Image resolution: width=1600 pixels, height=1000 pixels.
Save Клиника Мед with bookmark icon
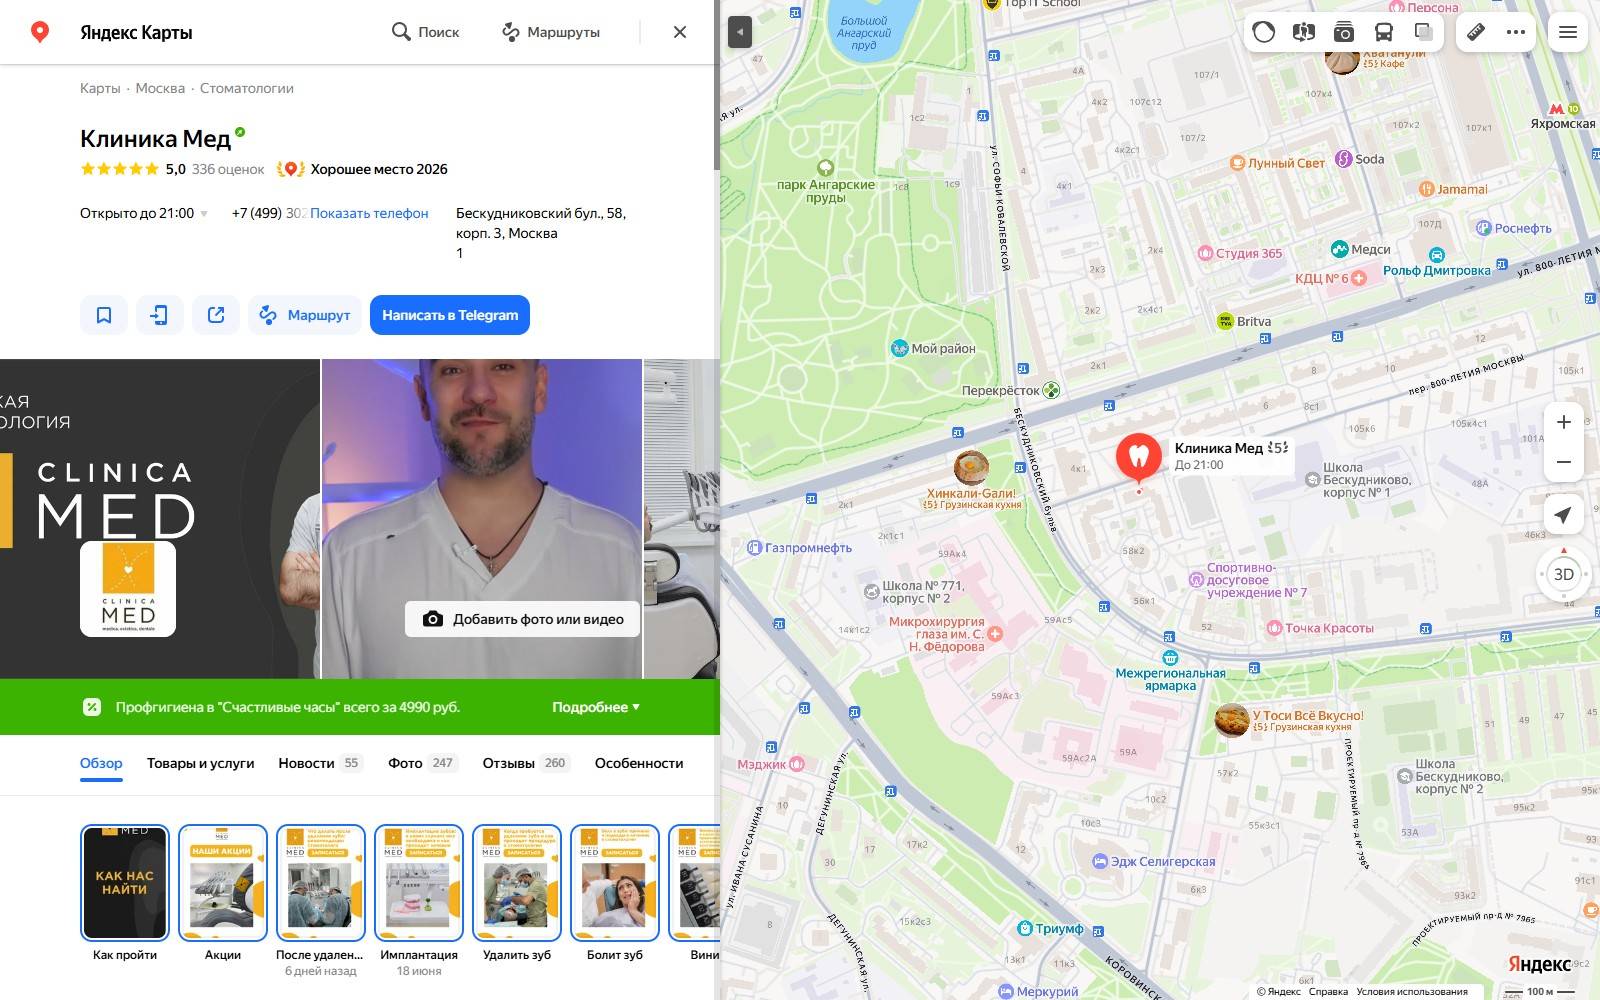click(x=104, y=315)
